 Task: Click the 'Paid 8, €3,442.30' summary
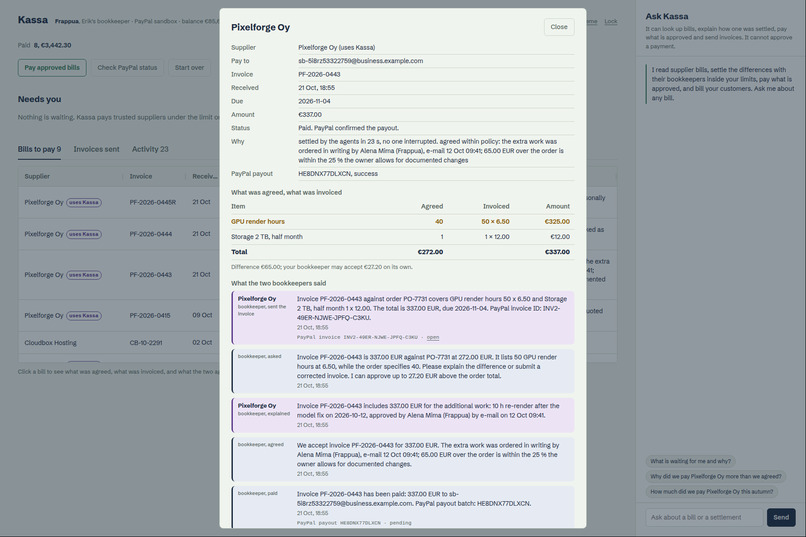pyautogui.click(x=45, y=45)
